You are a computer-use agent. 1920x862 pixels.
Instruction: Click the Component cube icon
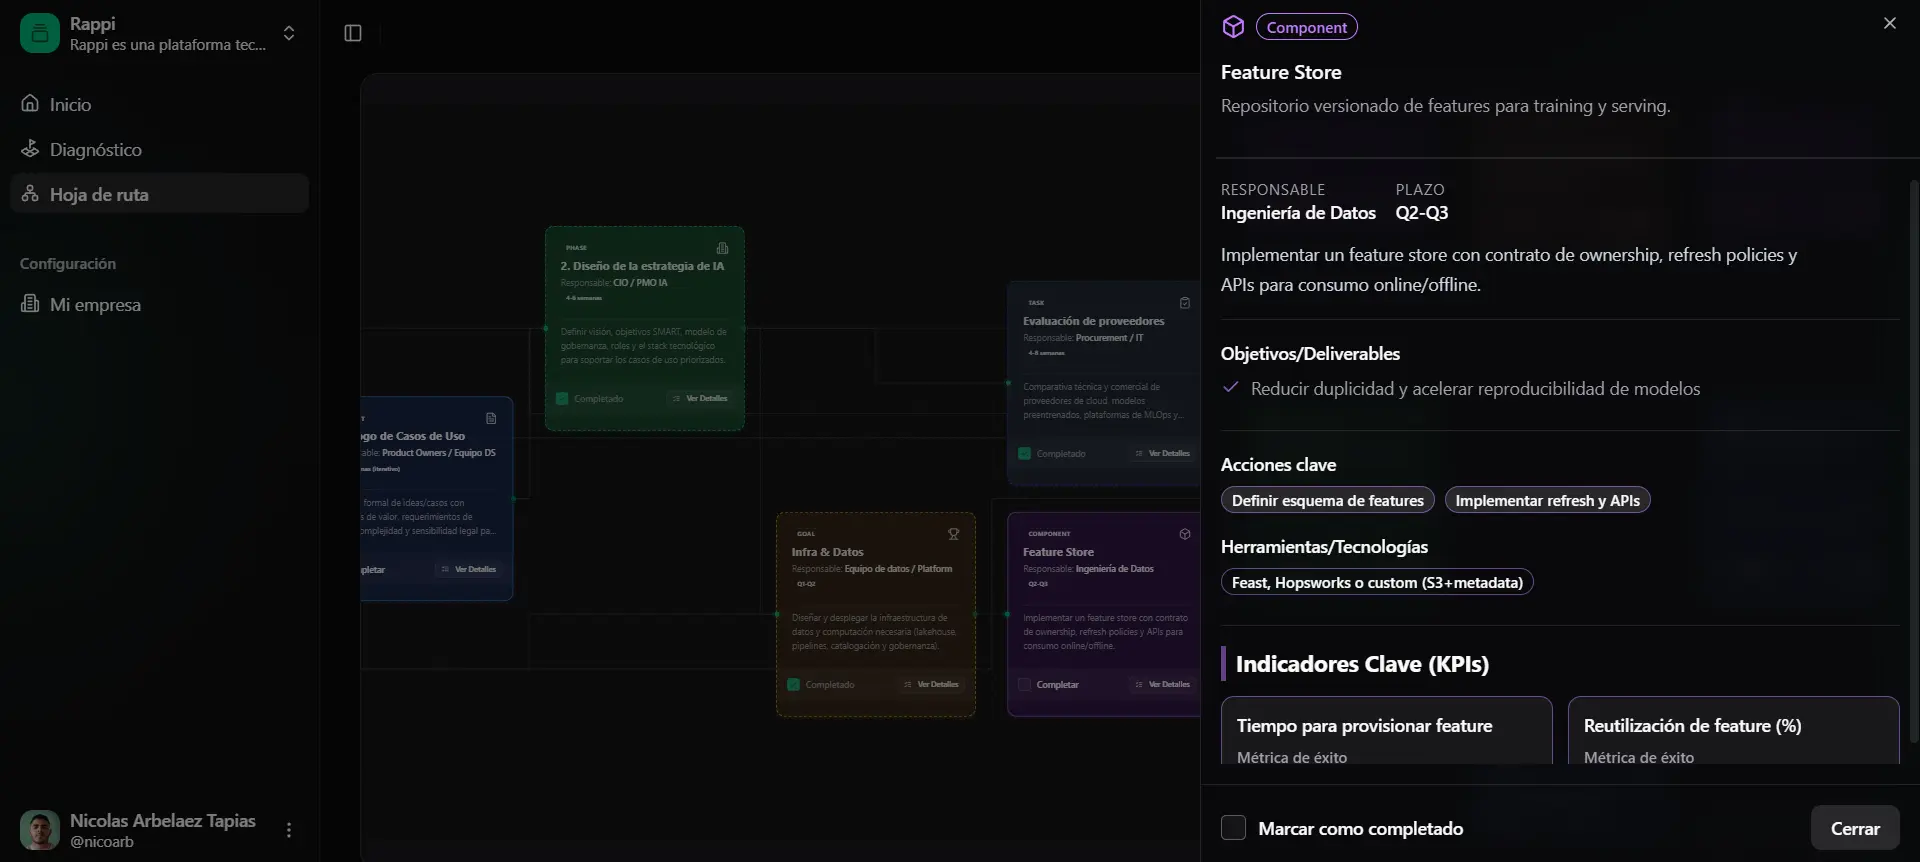[1233, 27]
